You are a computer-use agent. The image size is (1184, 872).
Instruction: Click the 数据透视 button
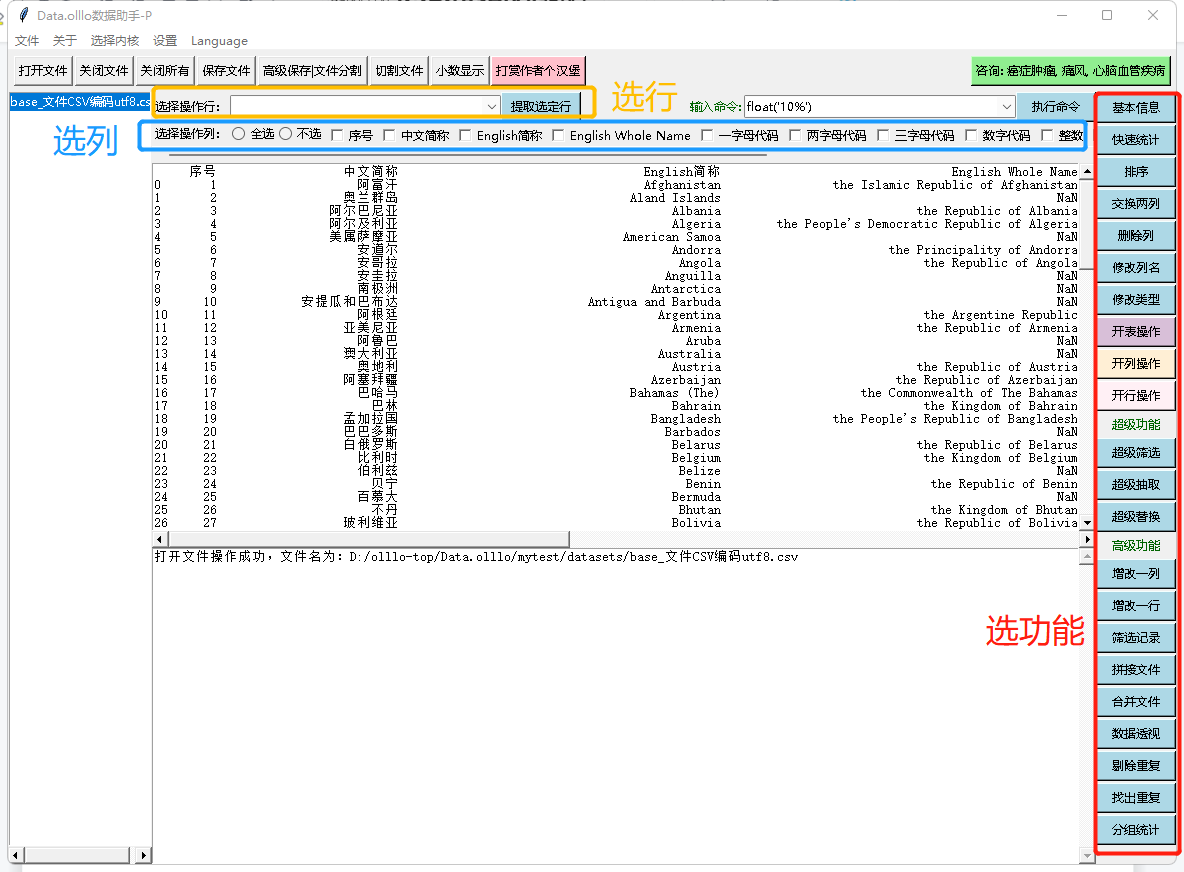(1136, 733)
